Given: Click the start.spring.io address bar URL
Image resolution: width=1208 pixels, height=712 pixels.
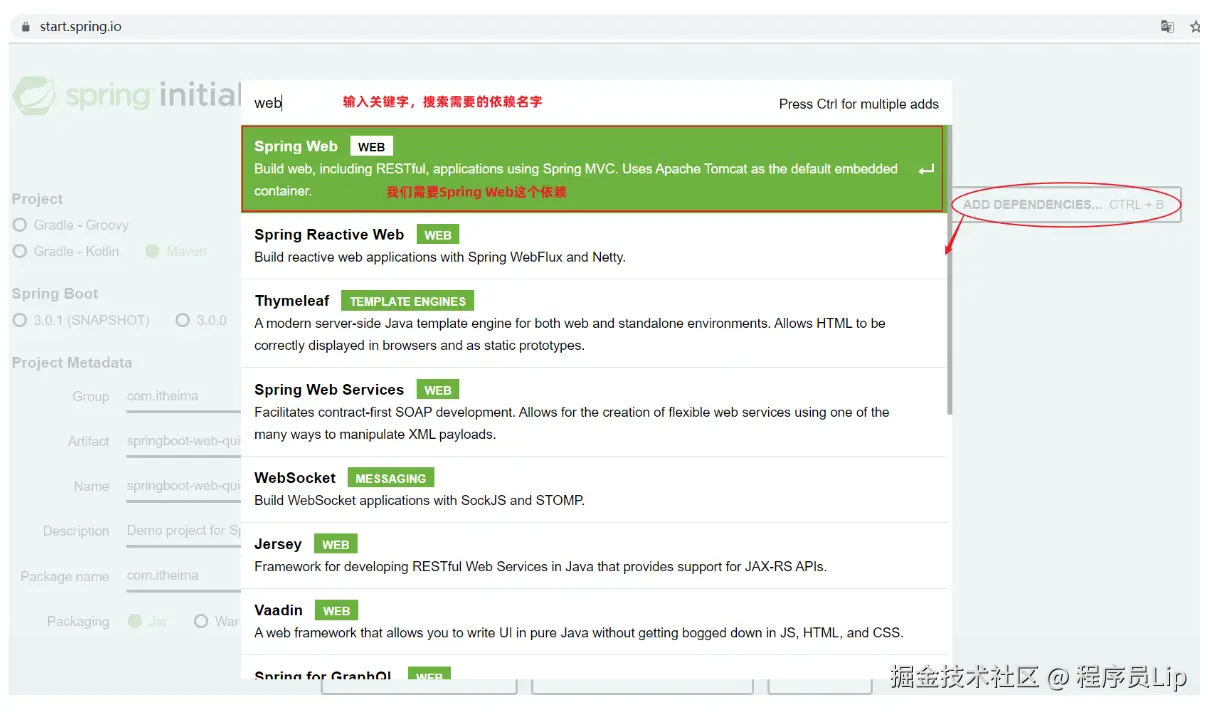Looking at the screenshot, I should point(81,27).
